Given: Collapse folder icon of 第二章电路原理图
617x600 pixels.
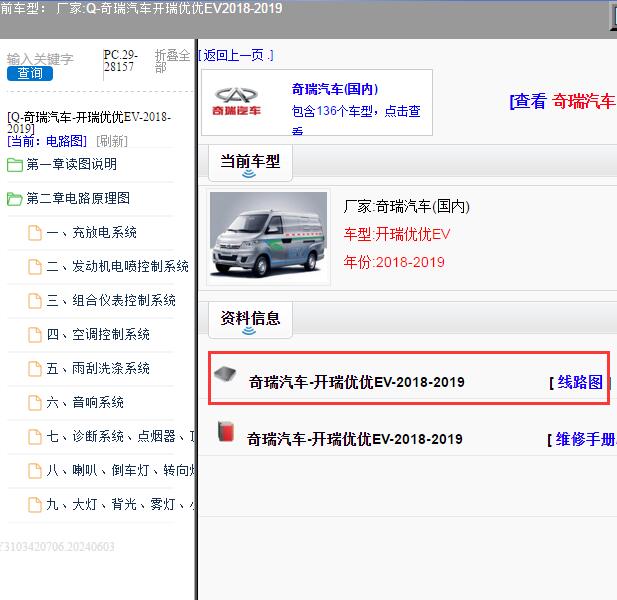Looking at the screenshot, I should tap(15, 199).
